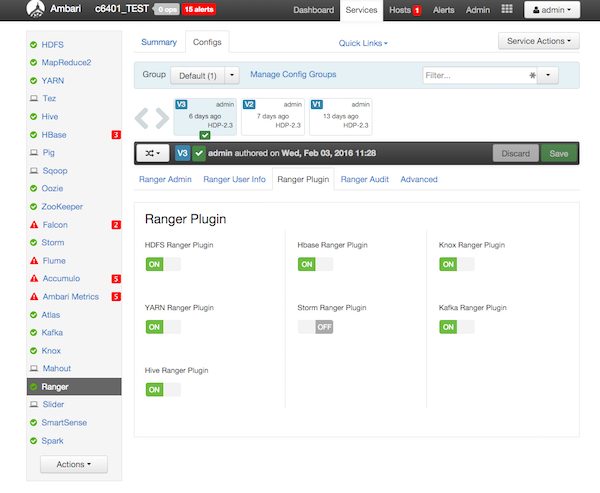Open the Service Actions dropdown

pos(538,42)
